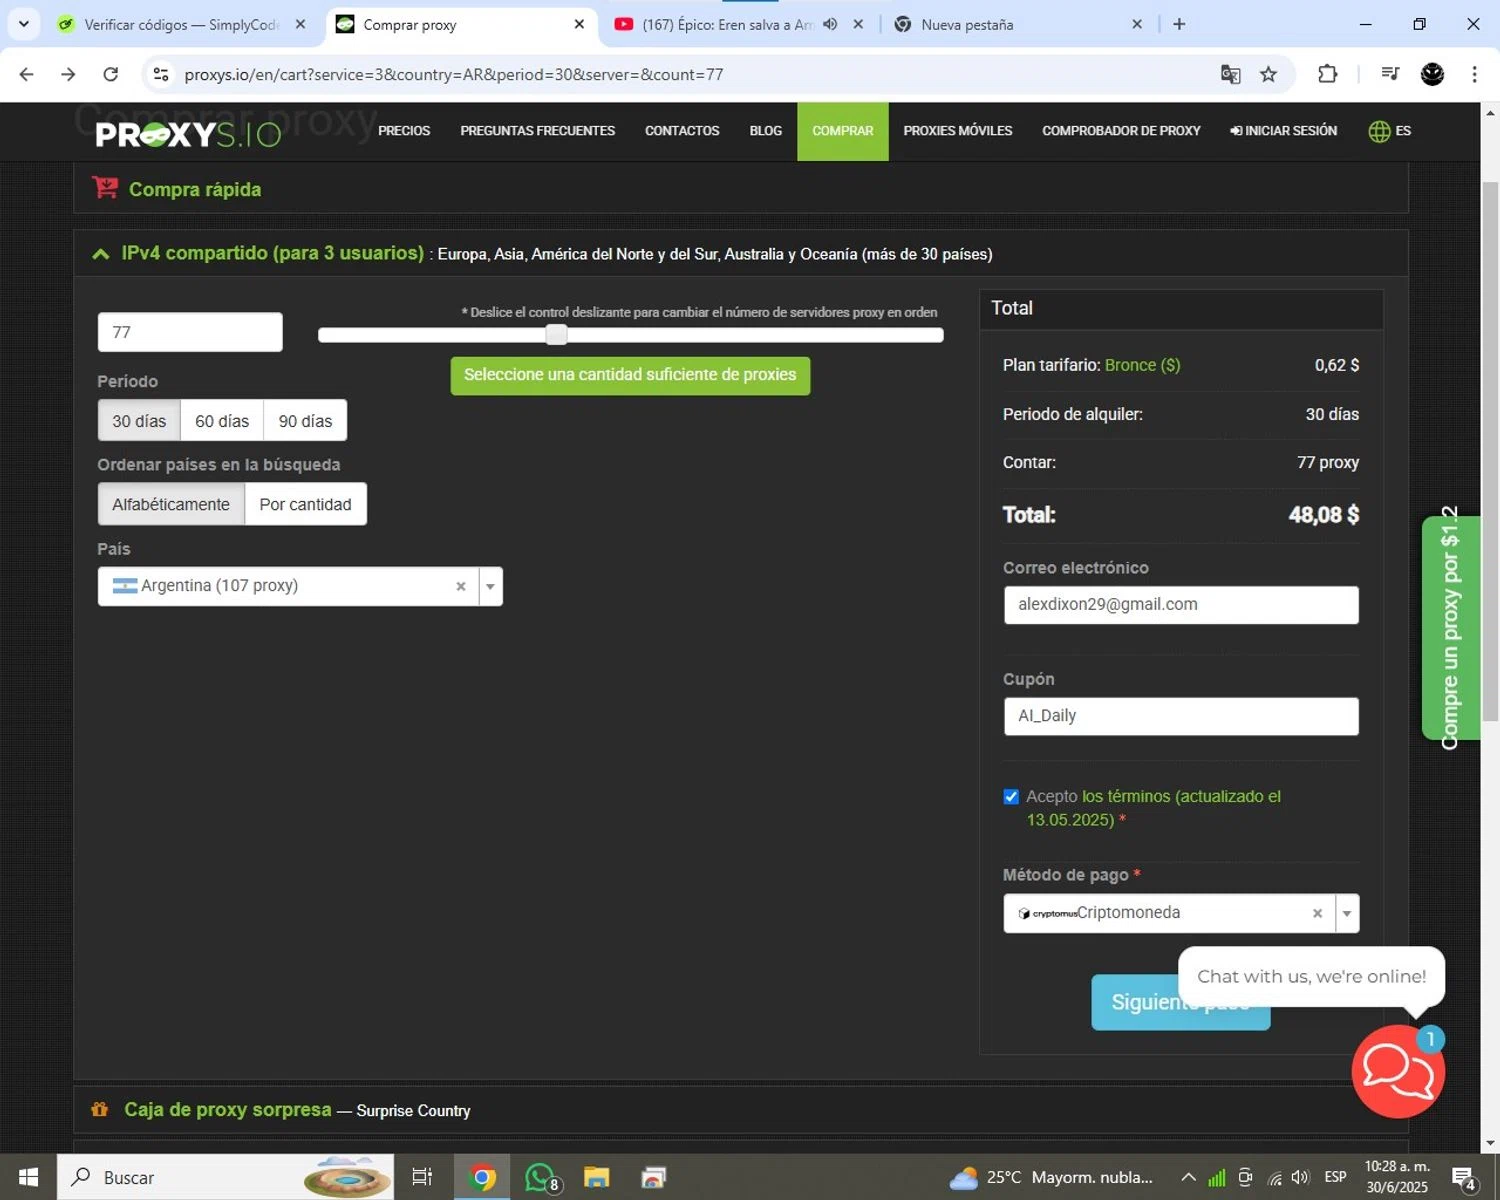Screen dimensions: 1500x1200
Task: Go back to previous page
Action: point(27,74)
